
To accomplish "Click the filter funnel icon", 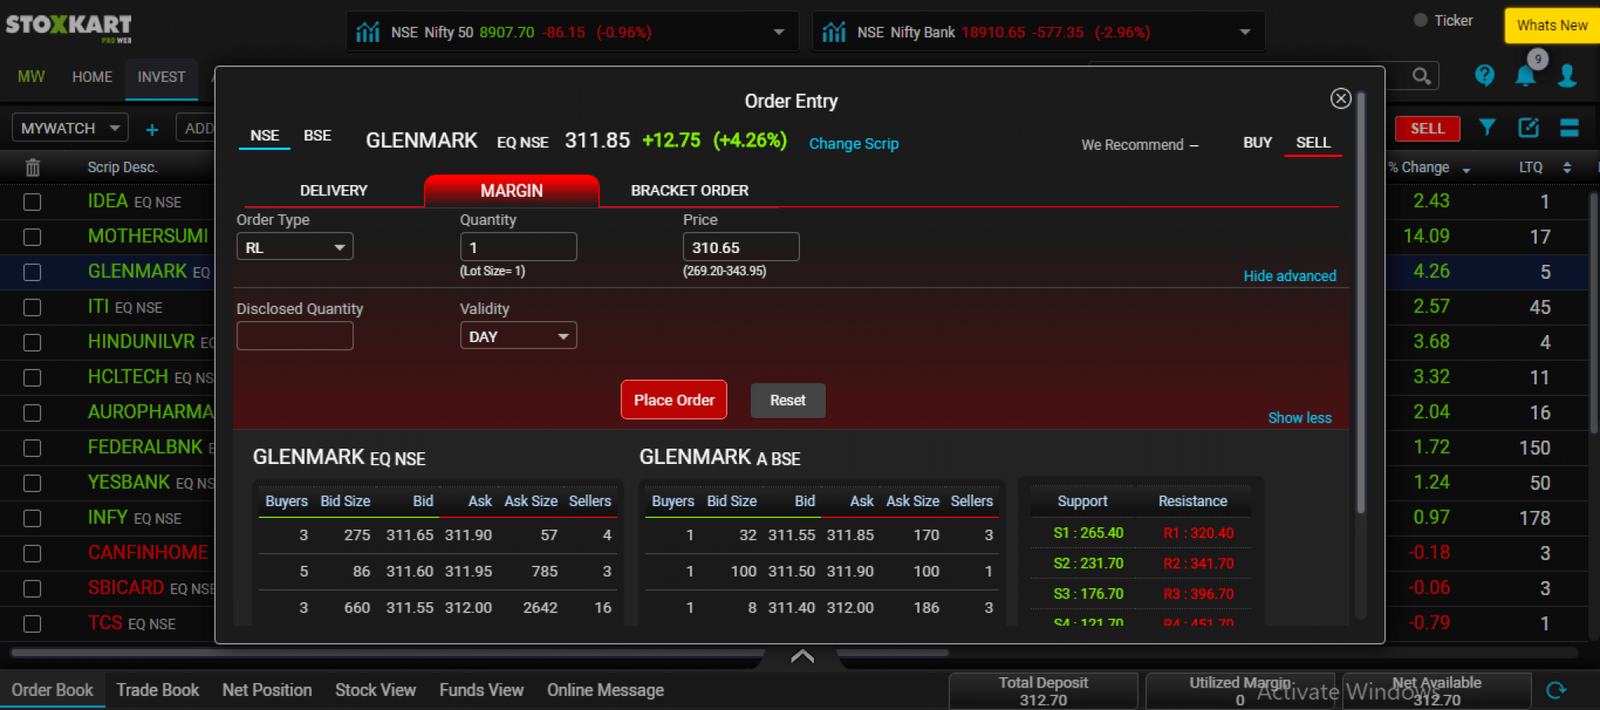I will pyautogui.click(x=1488, y=127).
